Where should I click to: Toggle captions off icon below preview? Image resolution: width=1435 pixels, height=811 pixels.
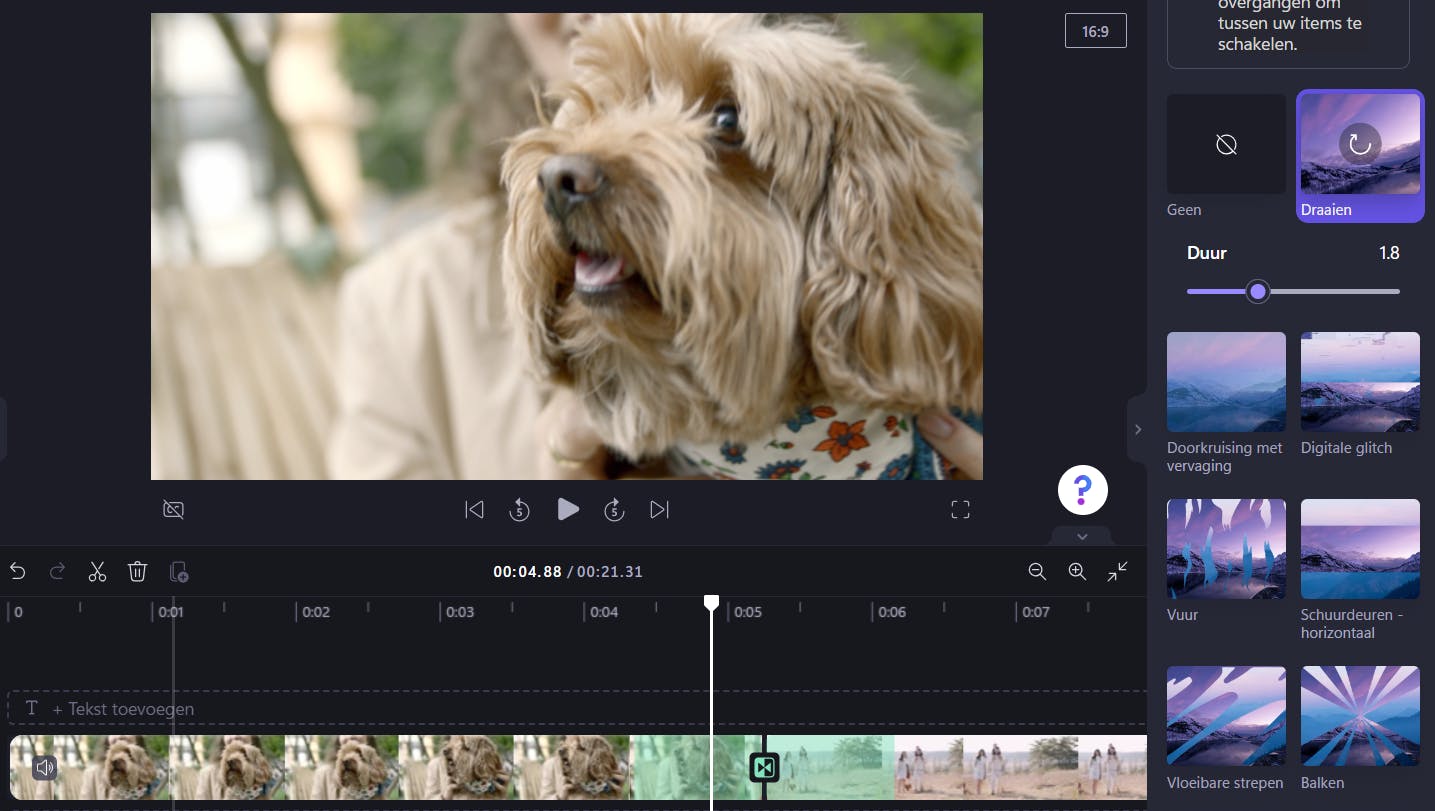173,510
